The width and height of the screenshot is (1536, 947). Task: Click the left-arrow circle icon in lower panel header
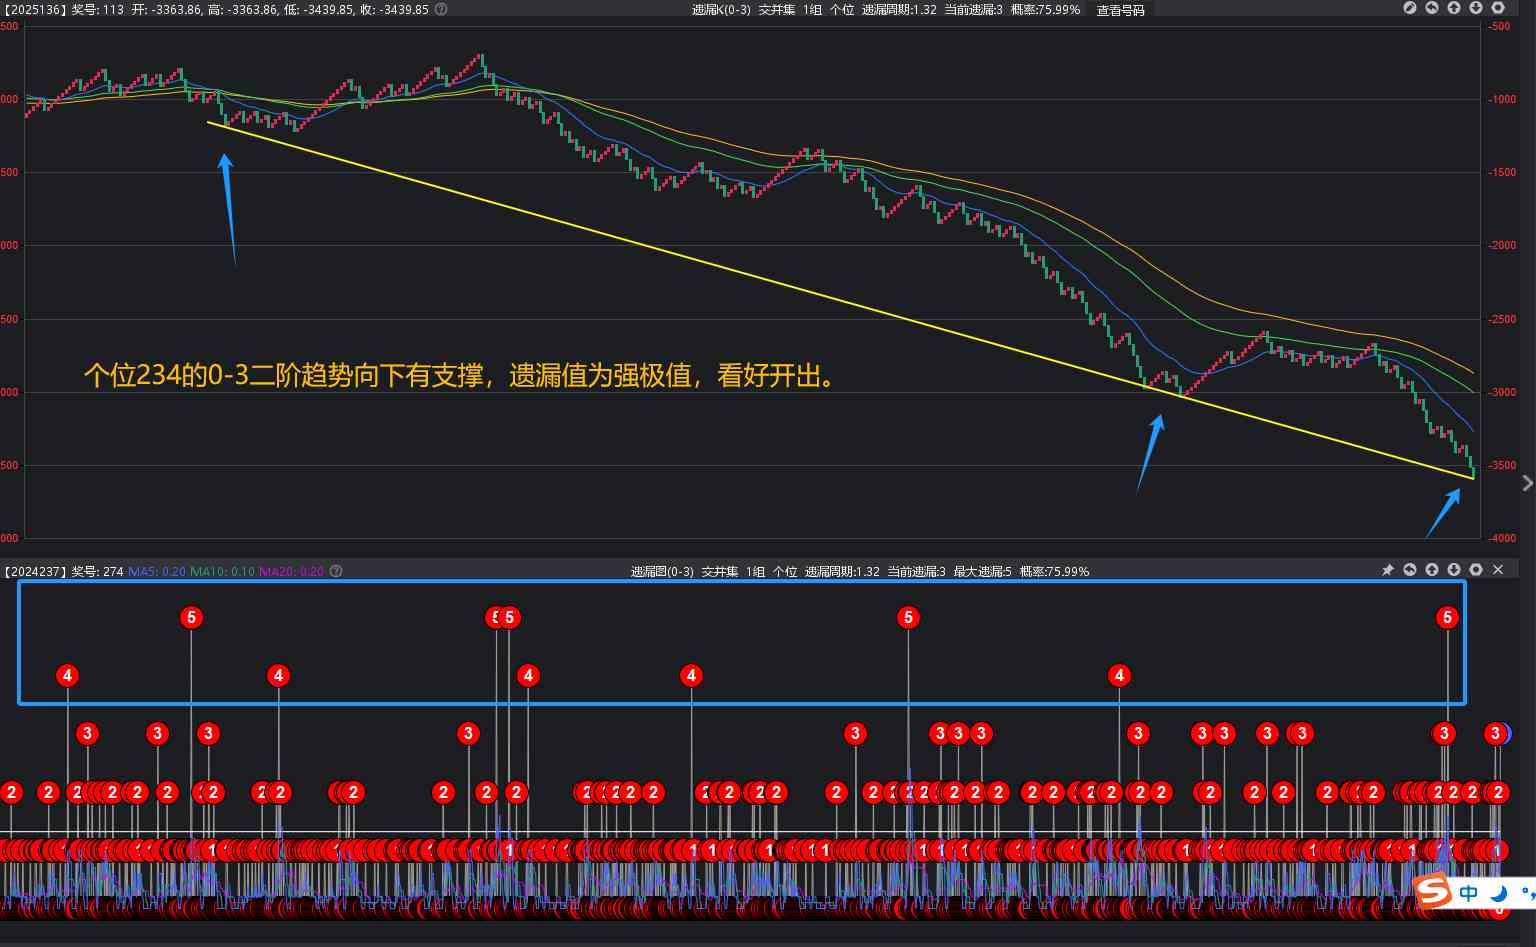click(1410, 570)
